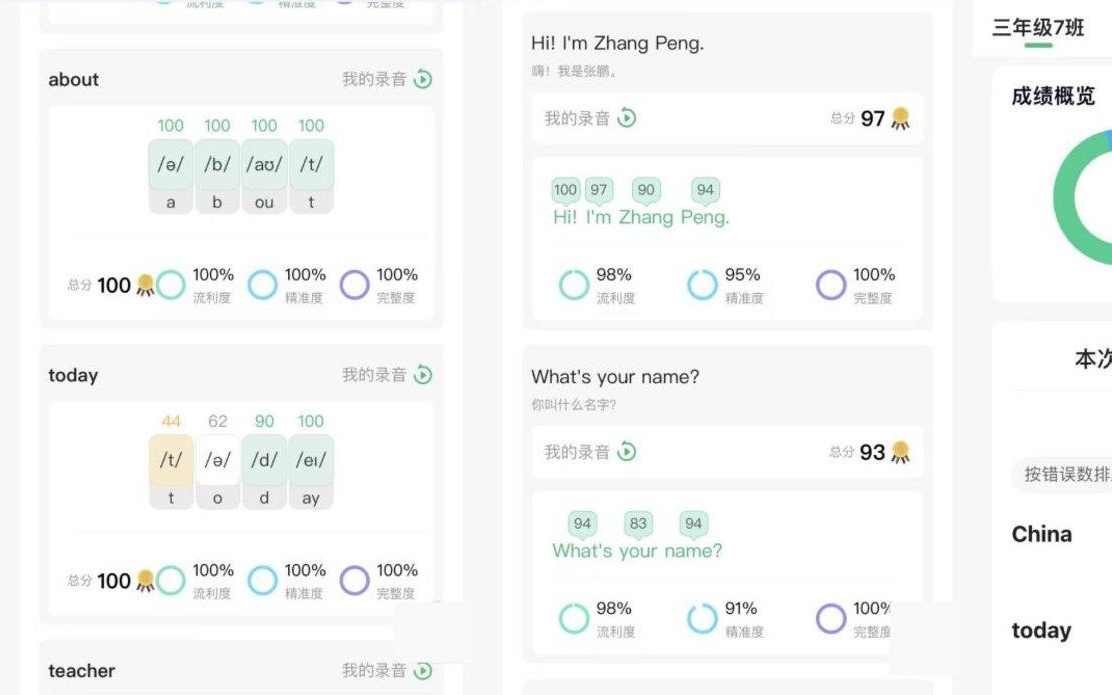Select the /t/ phoneme scored 44

click(x=171, y=460)
